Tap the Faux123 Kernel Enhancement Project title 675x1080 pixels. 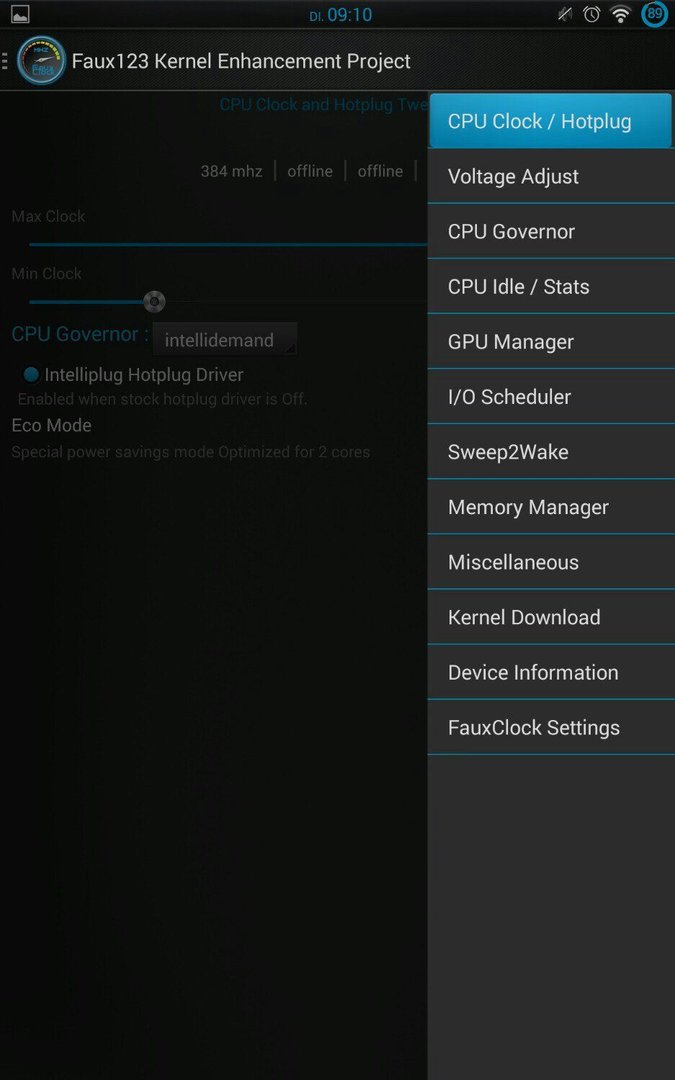coord(241,61)
